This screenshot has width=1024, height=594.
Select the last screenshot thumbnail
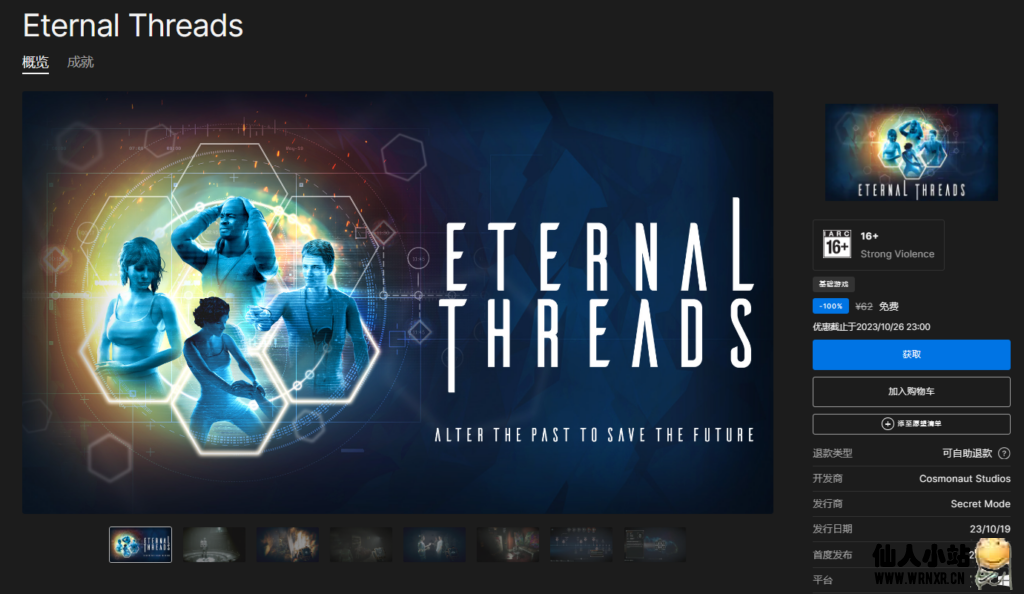(654, 544)
